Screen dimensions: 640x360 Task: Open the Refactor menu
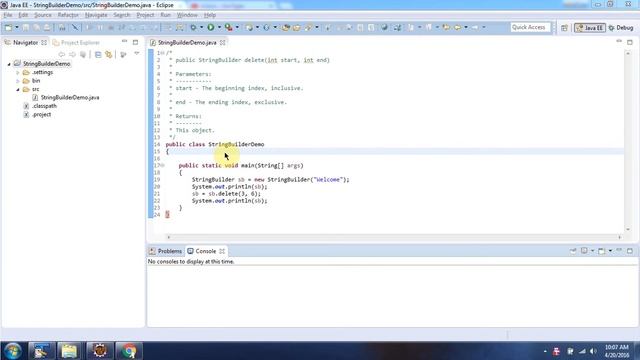point(68,15)
